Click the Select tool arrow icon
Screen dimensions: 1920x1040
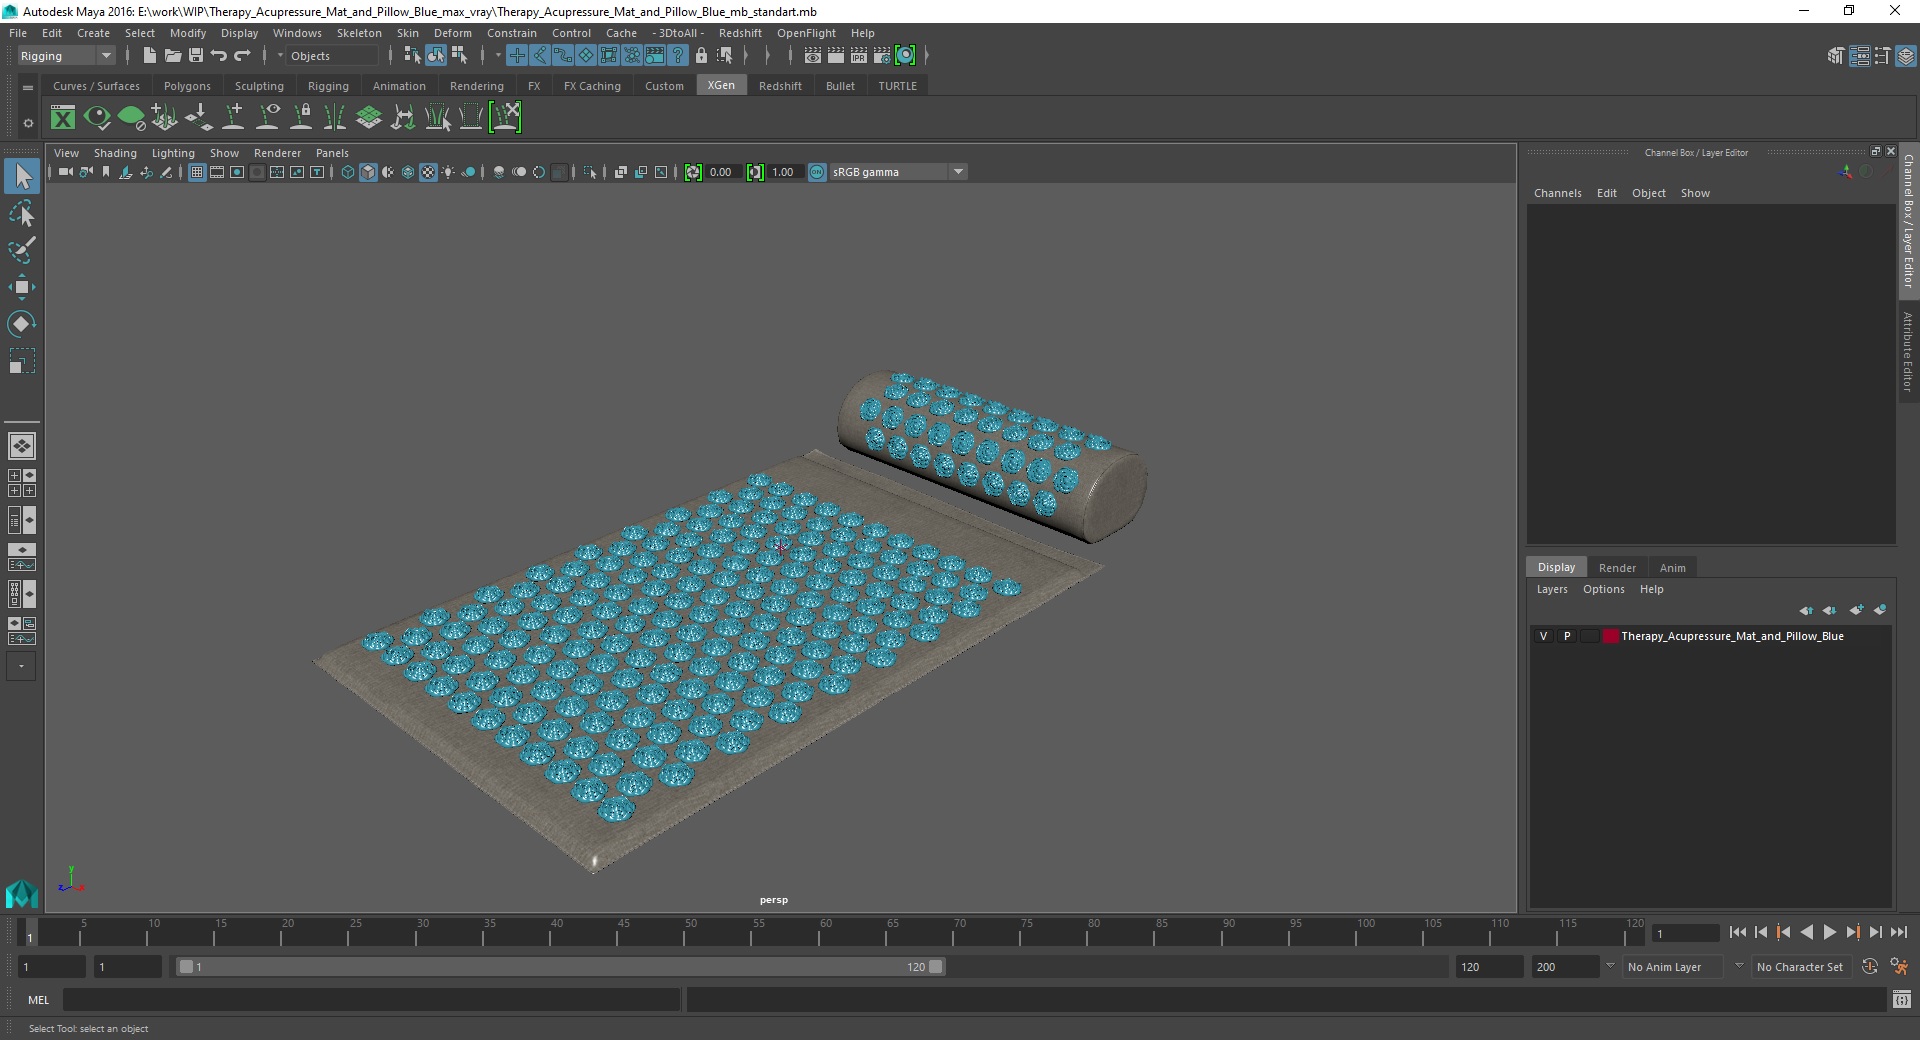(x=21, y=177)
